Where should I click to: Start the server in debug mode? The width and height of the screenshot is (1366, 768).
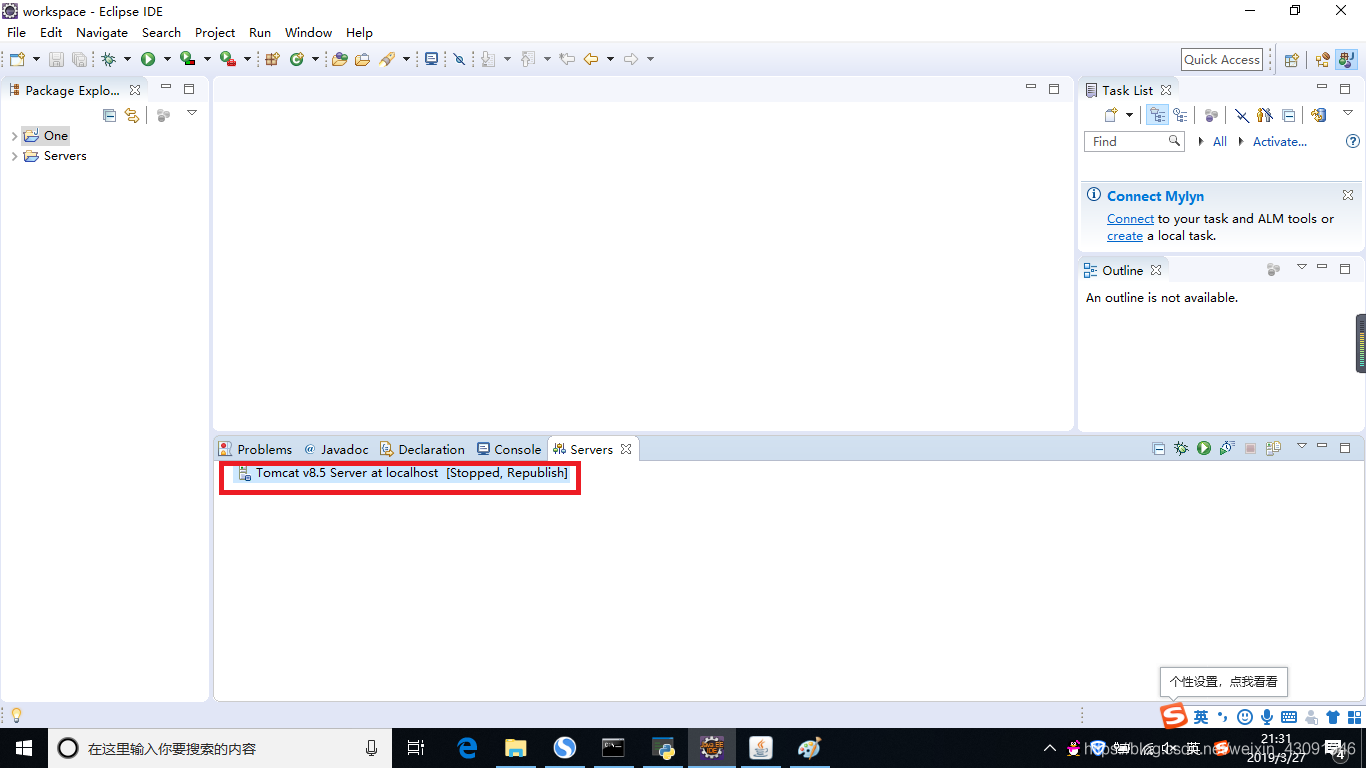click(1181, 448)
